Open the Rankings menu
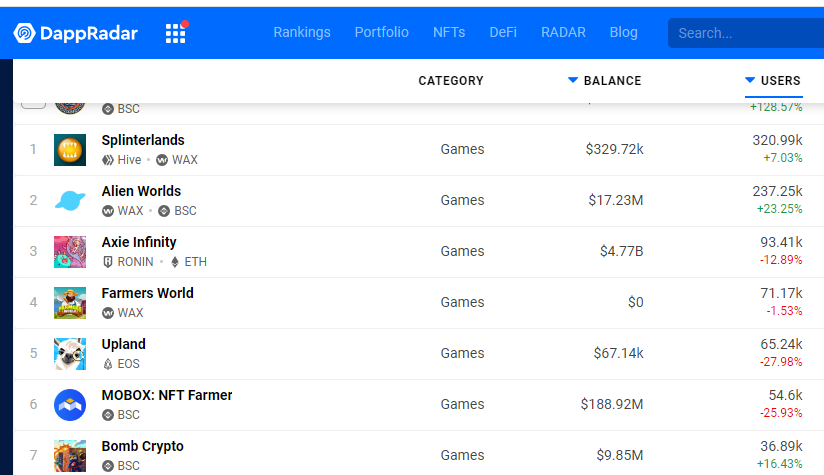Viewport: 824px width, 475px height. [x=302, y=33]
